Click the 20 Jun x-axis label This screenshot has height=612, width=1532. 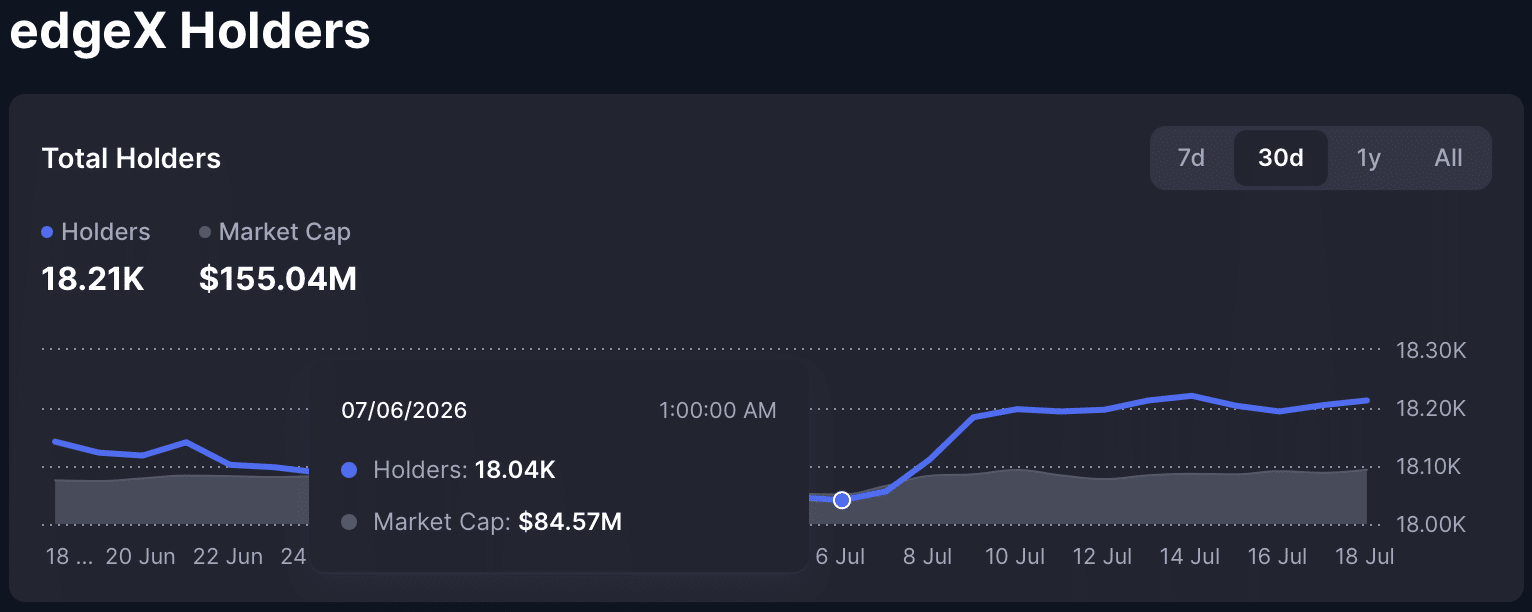point(140,556)
